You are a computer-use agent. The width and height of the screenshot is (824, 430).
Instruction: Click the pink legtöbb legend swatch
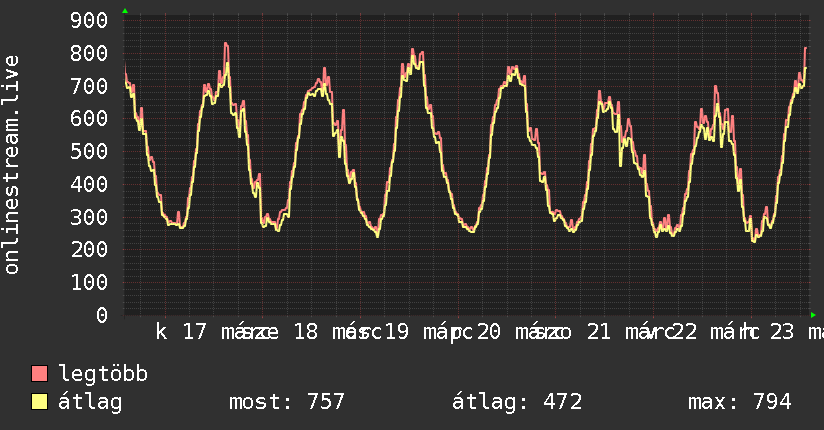(x=39, y=374)
